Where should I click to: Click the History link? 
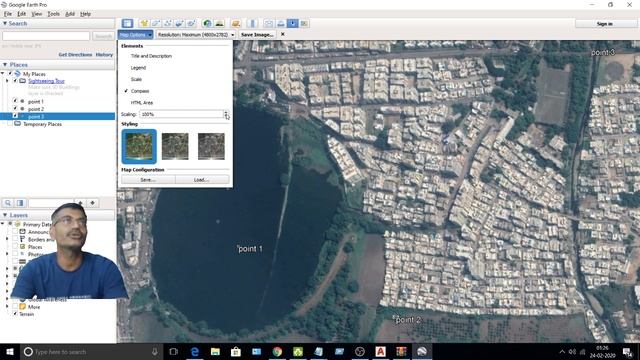click(104, 54)
